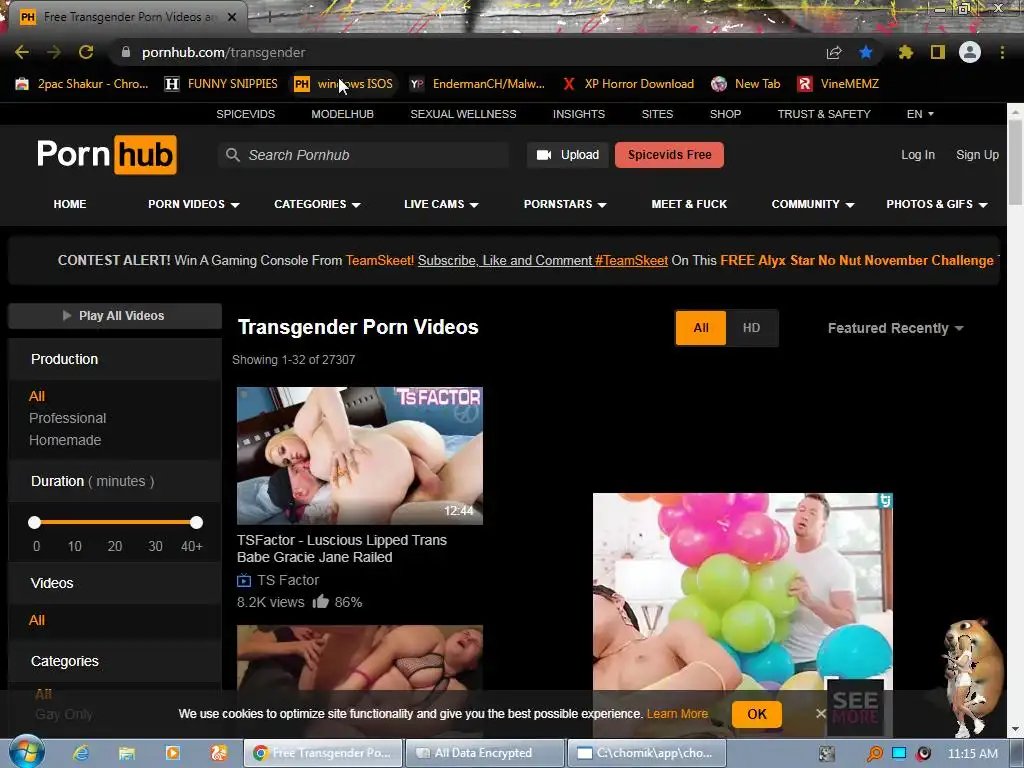
Task: Open the file explorer taskbar icon
Action: pyautogui.click(x=127, y=753)
